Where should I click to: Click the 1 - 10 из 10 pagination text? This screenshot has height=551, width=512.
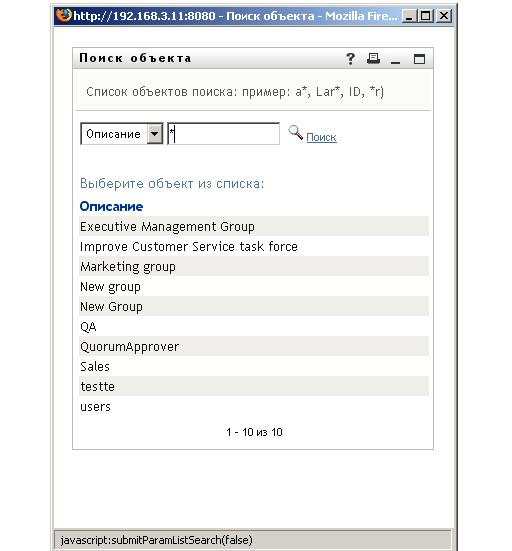[254, 432]
